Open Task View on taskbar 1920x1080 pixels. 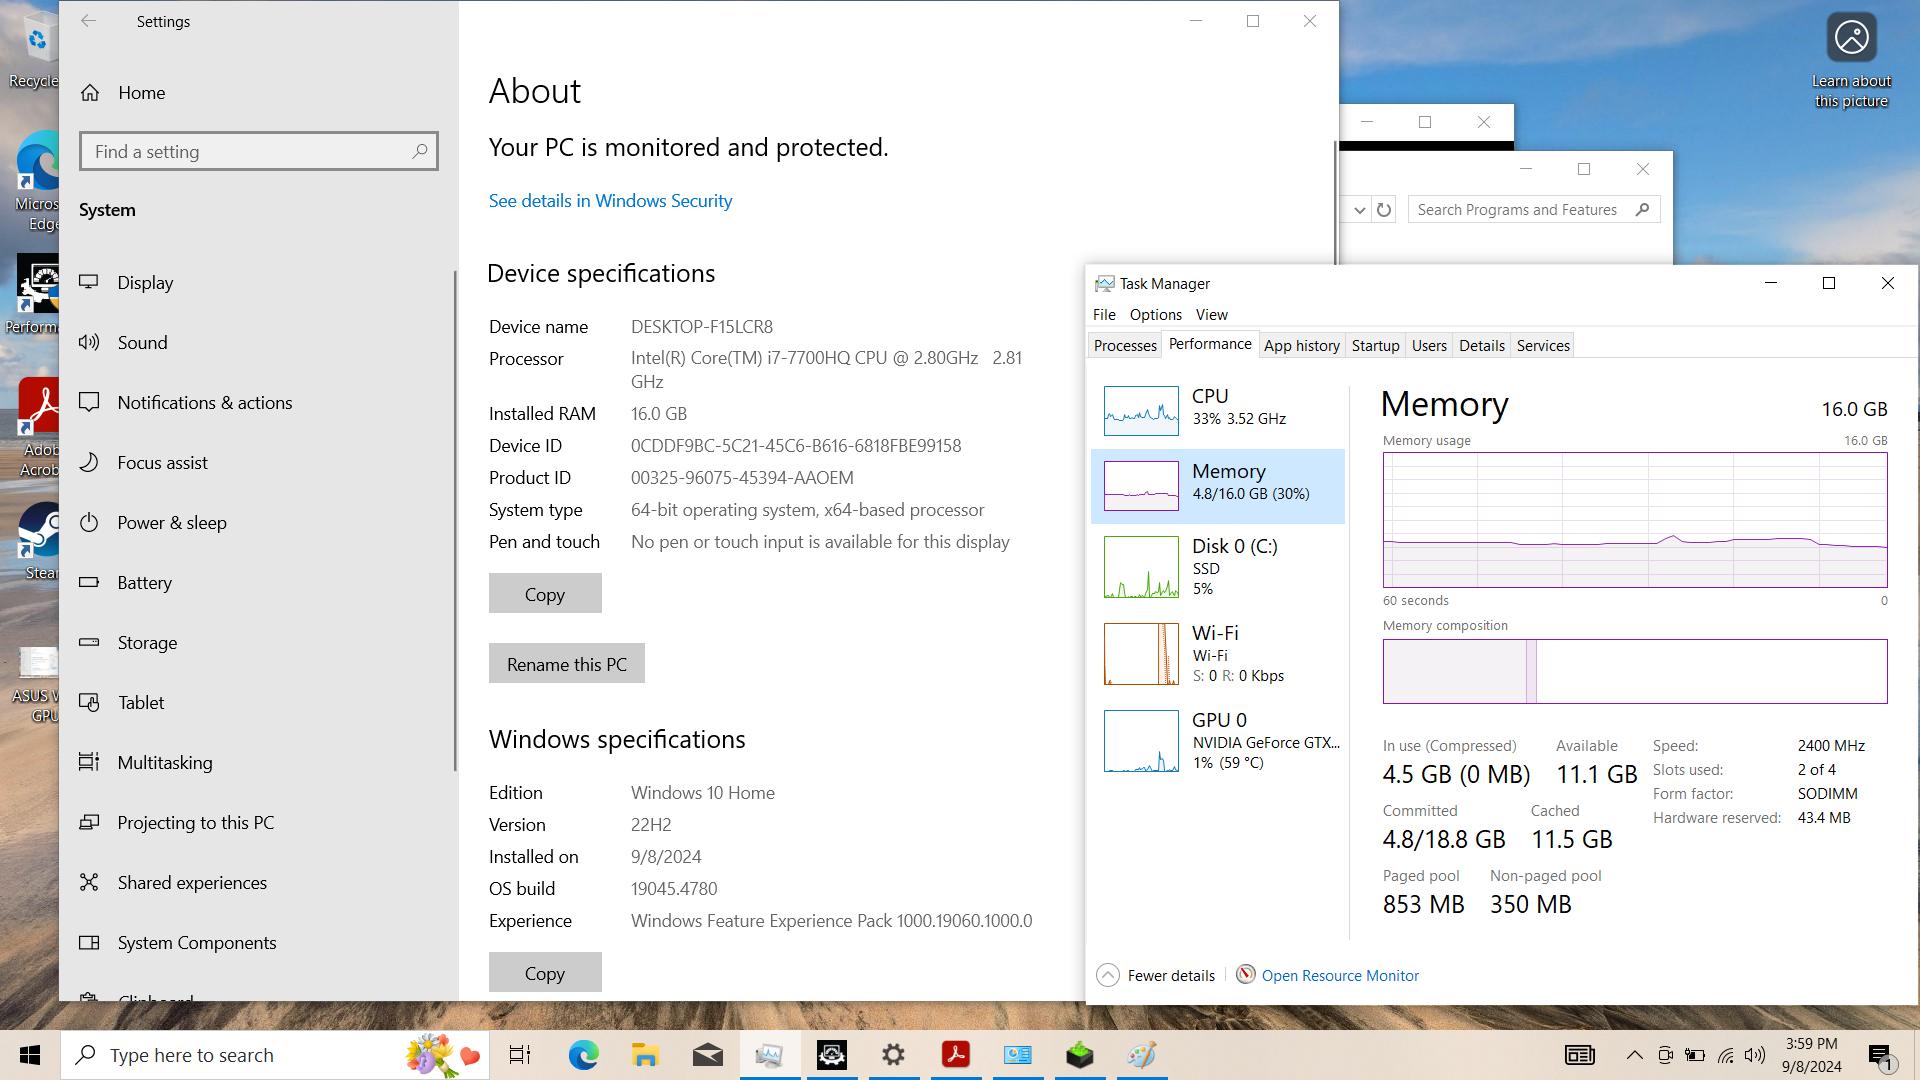coord(520,1055)
